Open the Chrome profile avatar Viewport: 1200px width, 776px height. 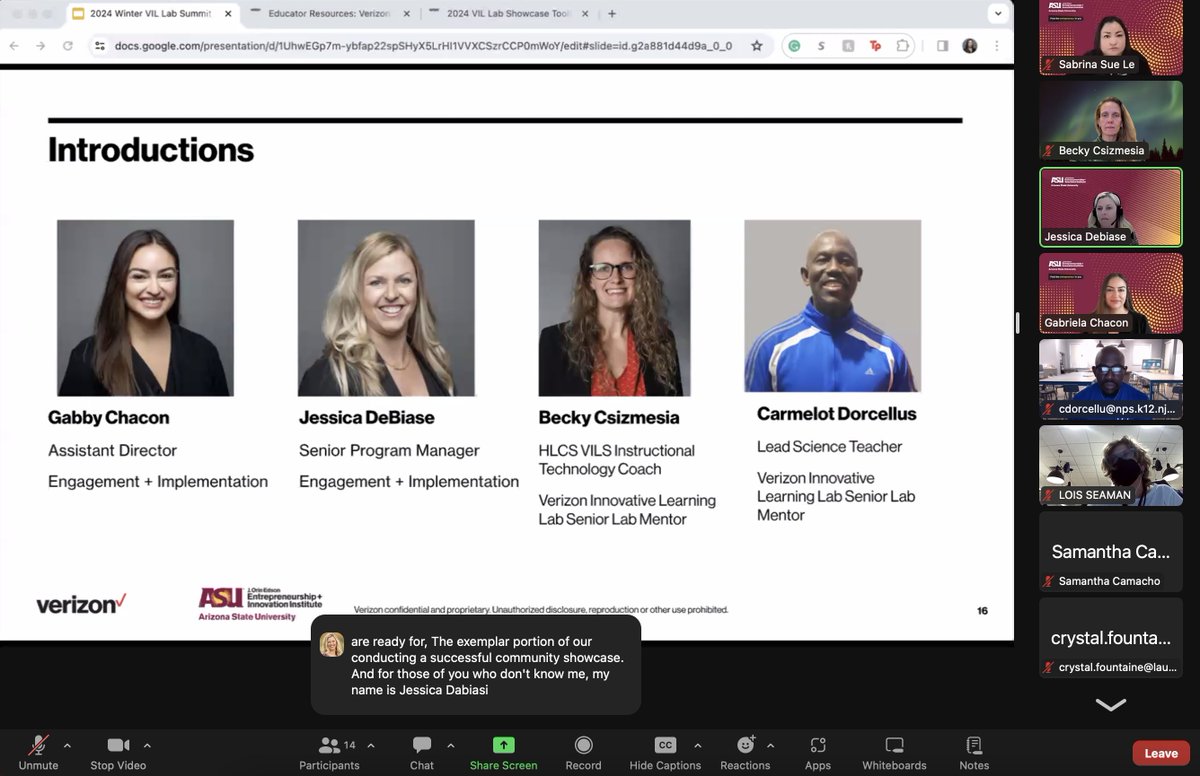[969, 46]
